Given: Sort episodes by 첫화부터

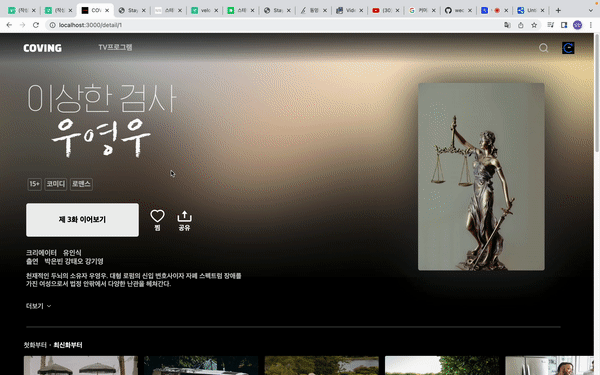Looking at the screenshot, I should click(35, 345).
